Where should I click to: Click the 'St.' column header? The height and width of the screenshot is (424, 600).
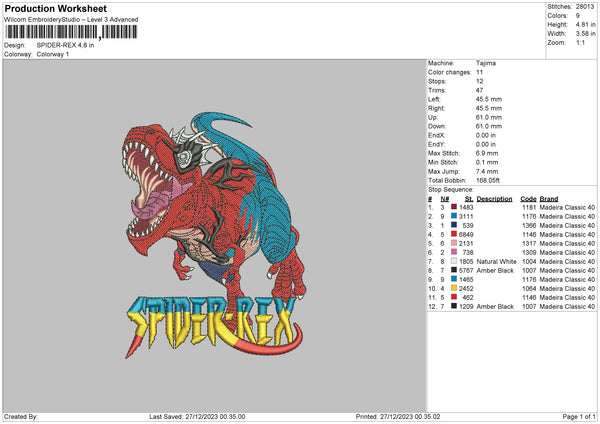point(469,199)
